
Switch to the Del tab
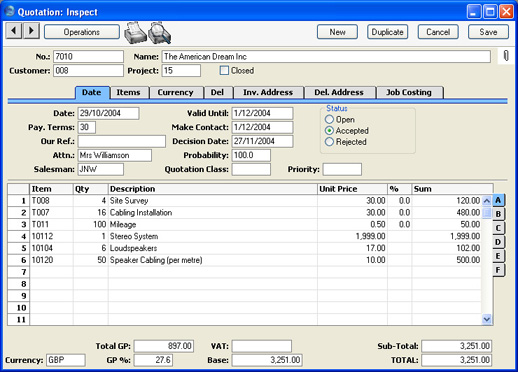(217, 92)
